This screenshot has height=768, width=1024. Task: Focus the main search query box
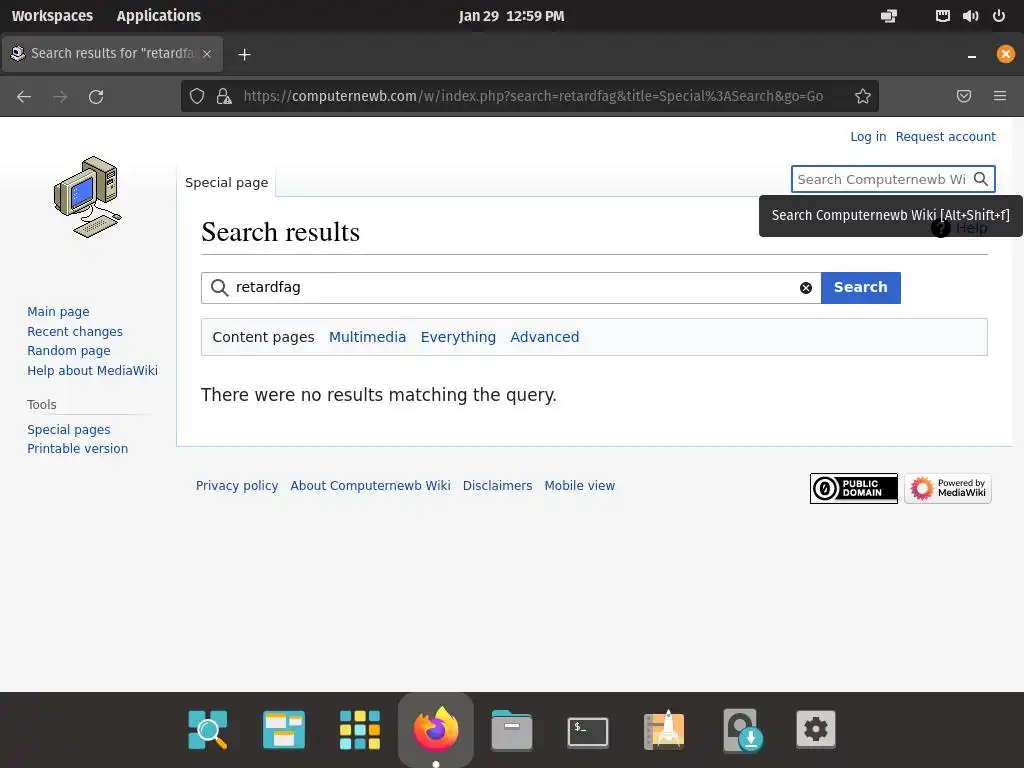click(511, 288)
